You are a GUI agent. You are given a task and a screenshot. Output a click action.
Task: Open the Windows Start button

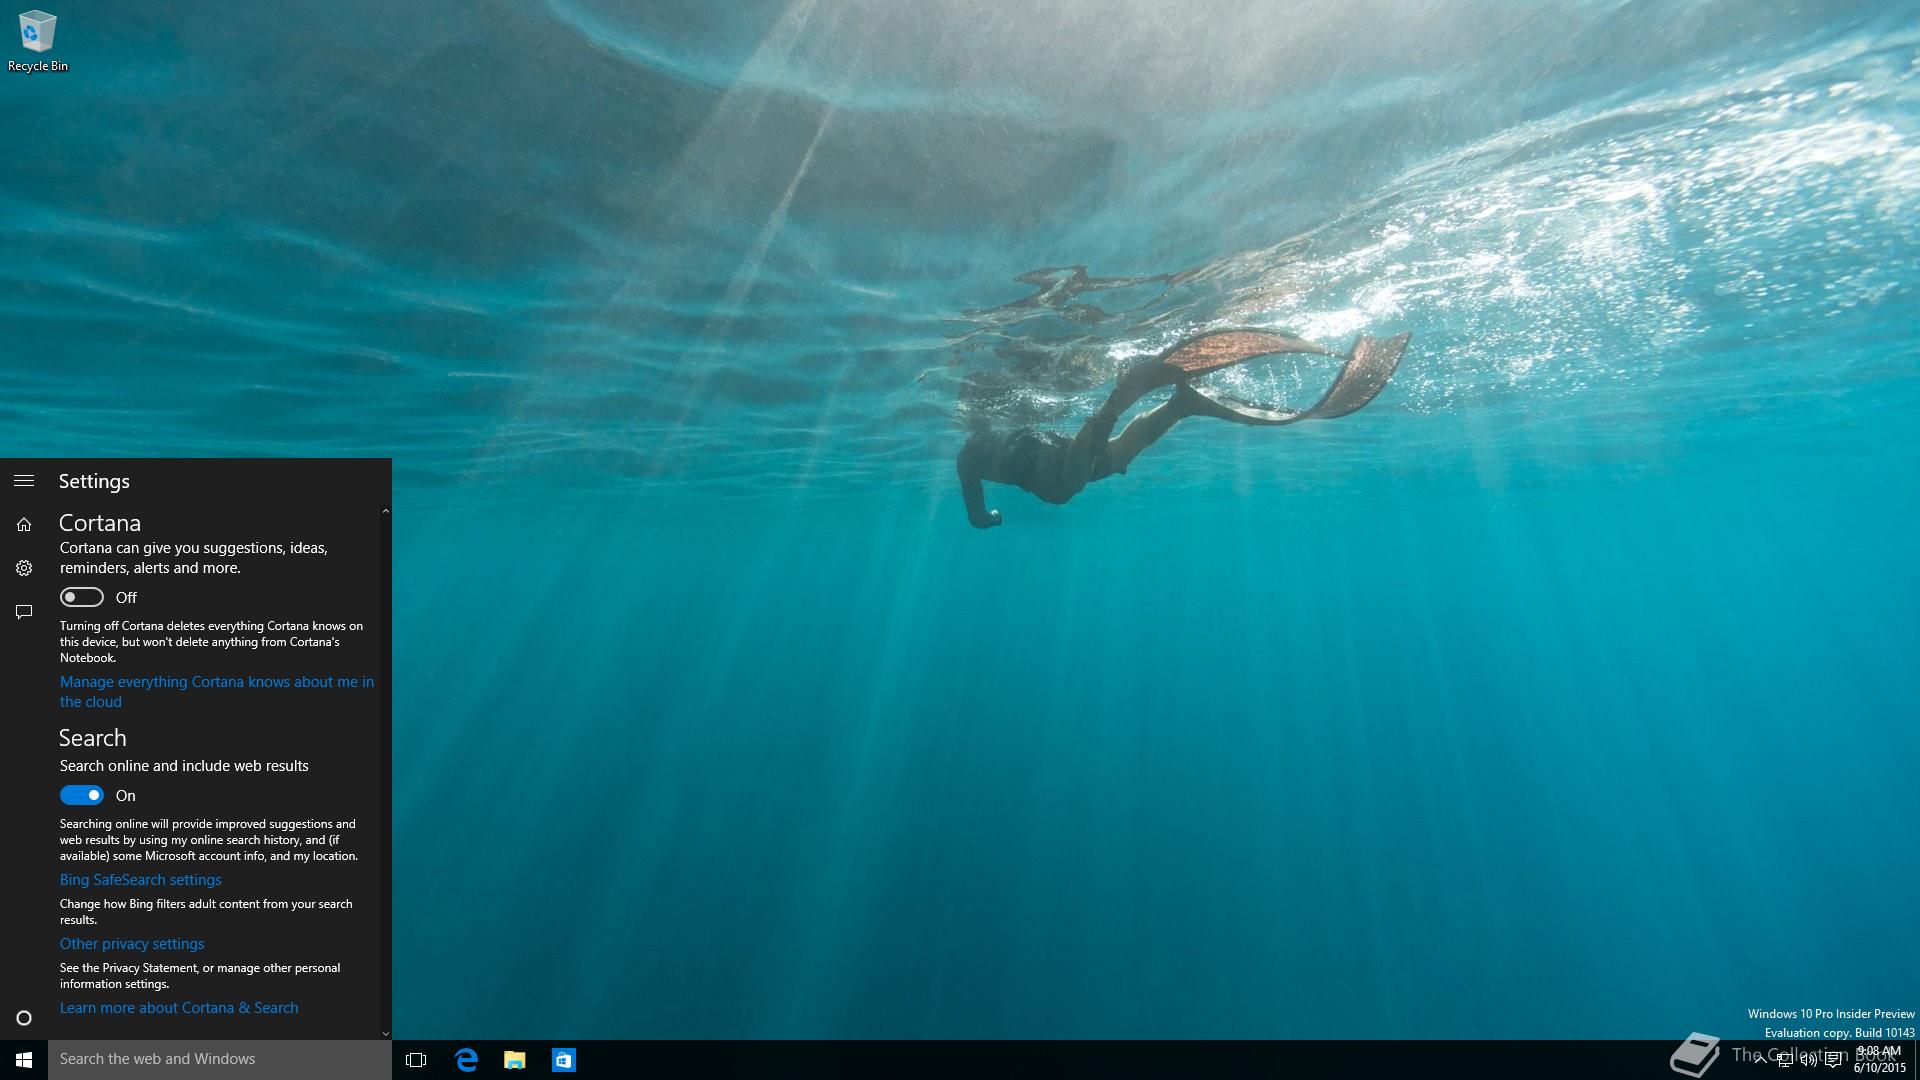point(24,1059)
